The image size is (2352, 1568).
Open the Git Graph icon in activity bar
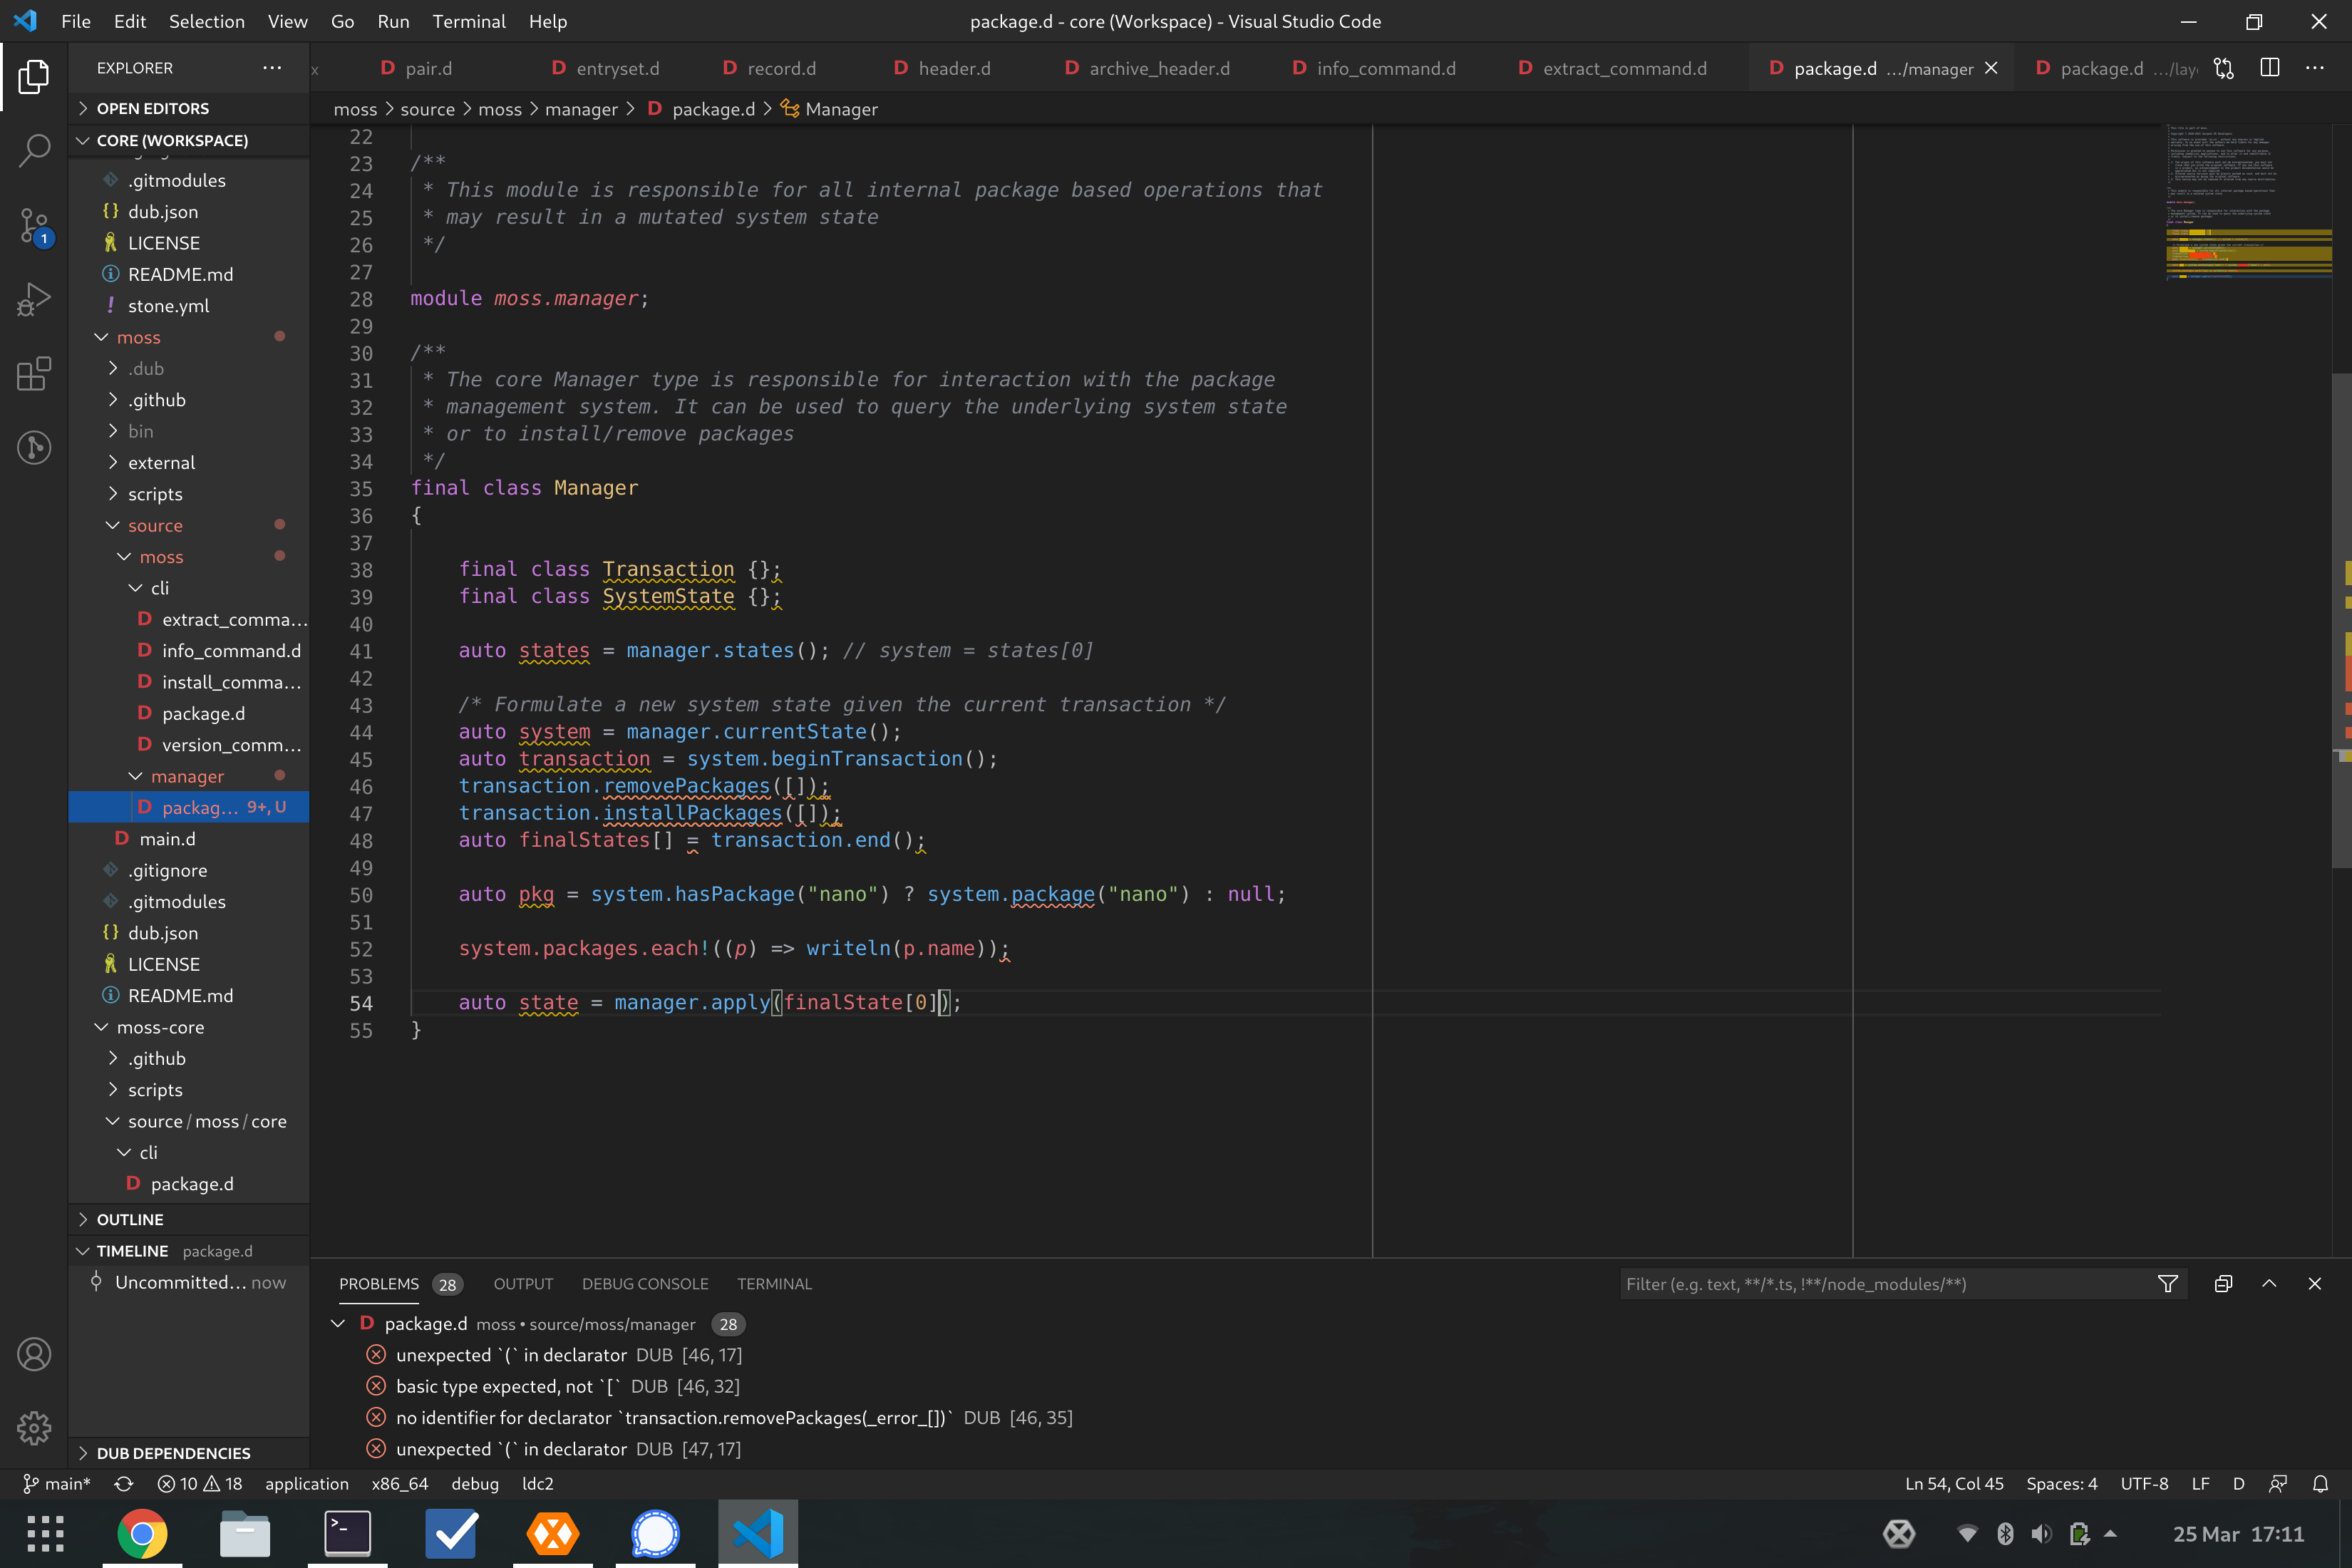pos(34,447)
